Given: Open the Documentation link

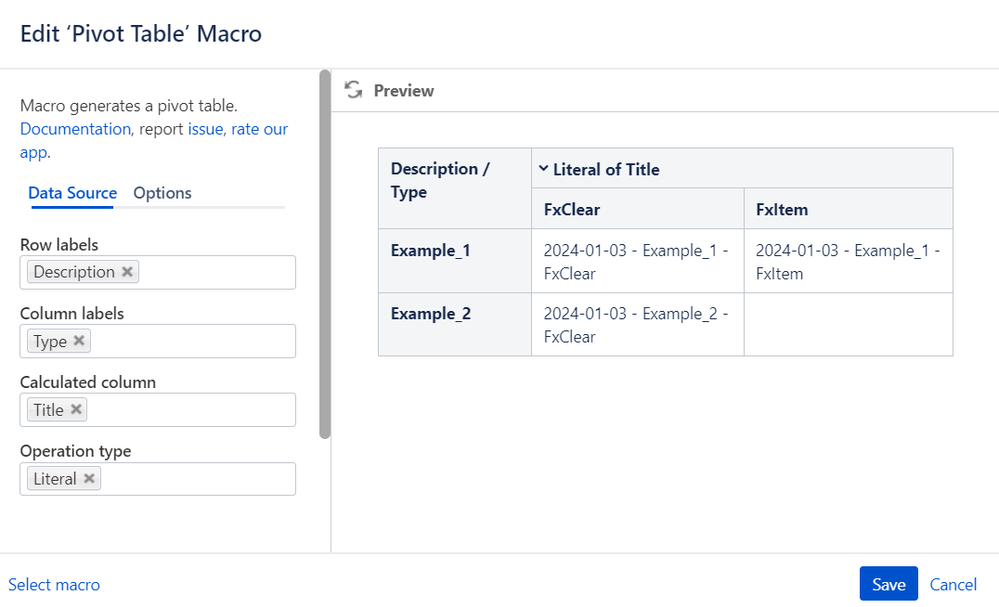Looking at the screenshot, I should pyautogui.click(x=75, y=129).
